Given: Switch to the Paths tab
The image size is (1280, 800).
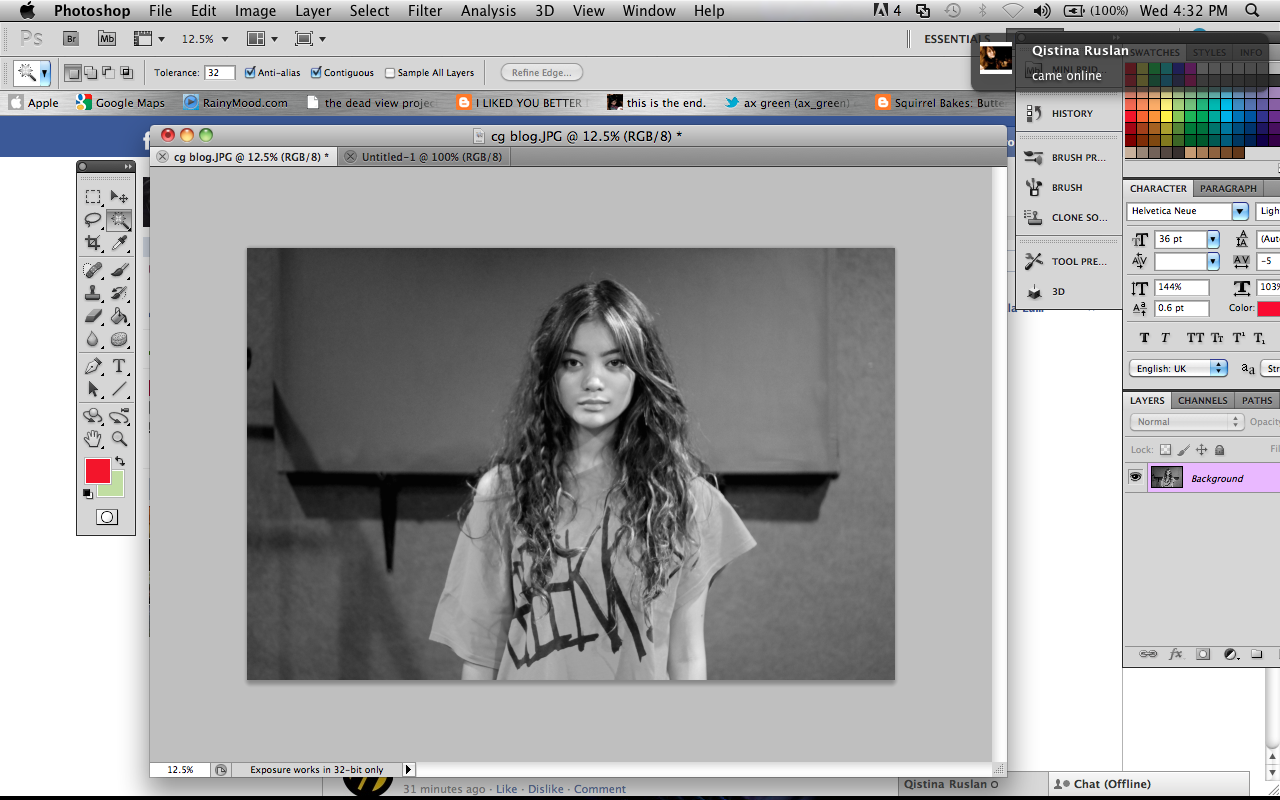Looking at the screenshot, I should 1257,400.
